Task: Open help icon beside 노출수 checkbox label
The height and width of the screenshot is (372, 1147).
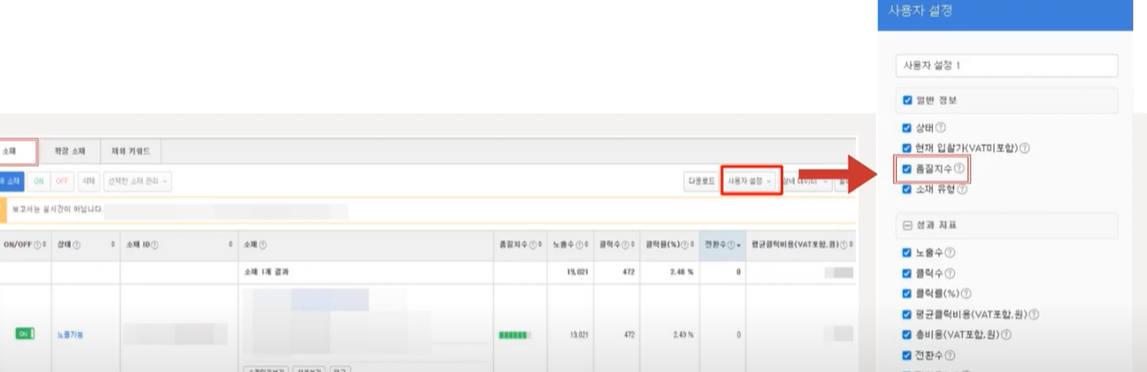Action: click(x=950, y=253)
